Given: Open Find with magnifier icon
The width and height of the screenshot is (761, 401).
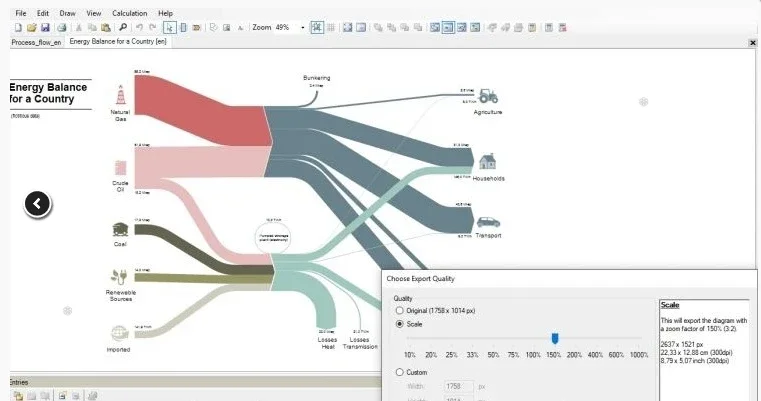Looking at the screenshot, I should point(123,28).
